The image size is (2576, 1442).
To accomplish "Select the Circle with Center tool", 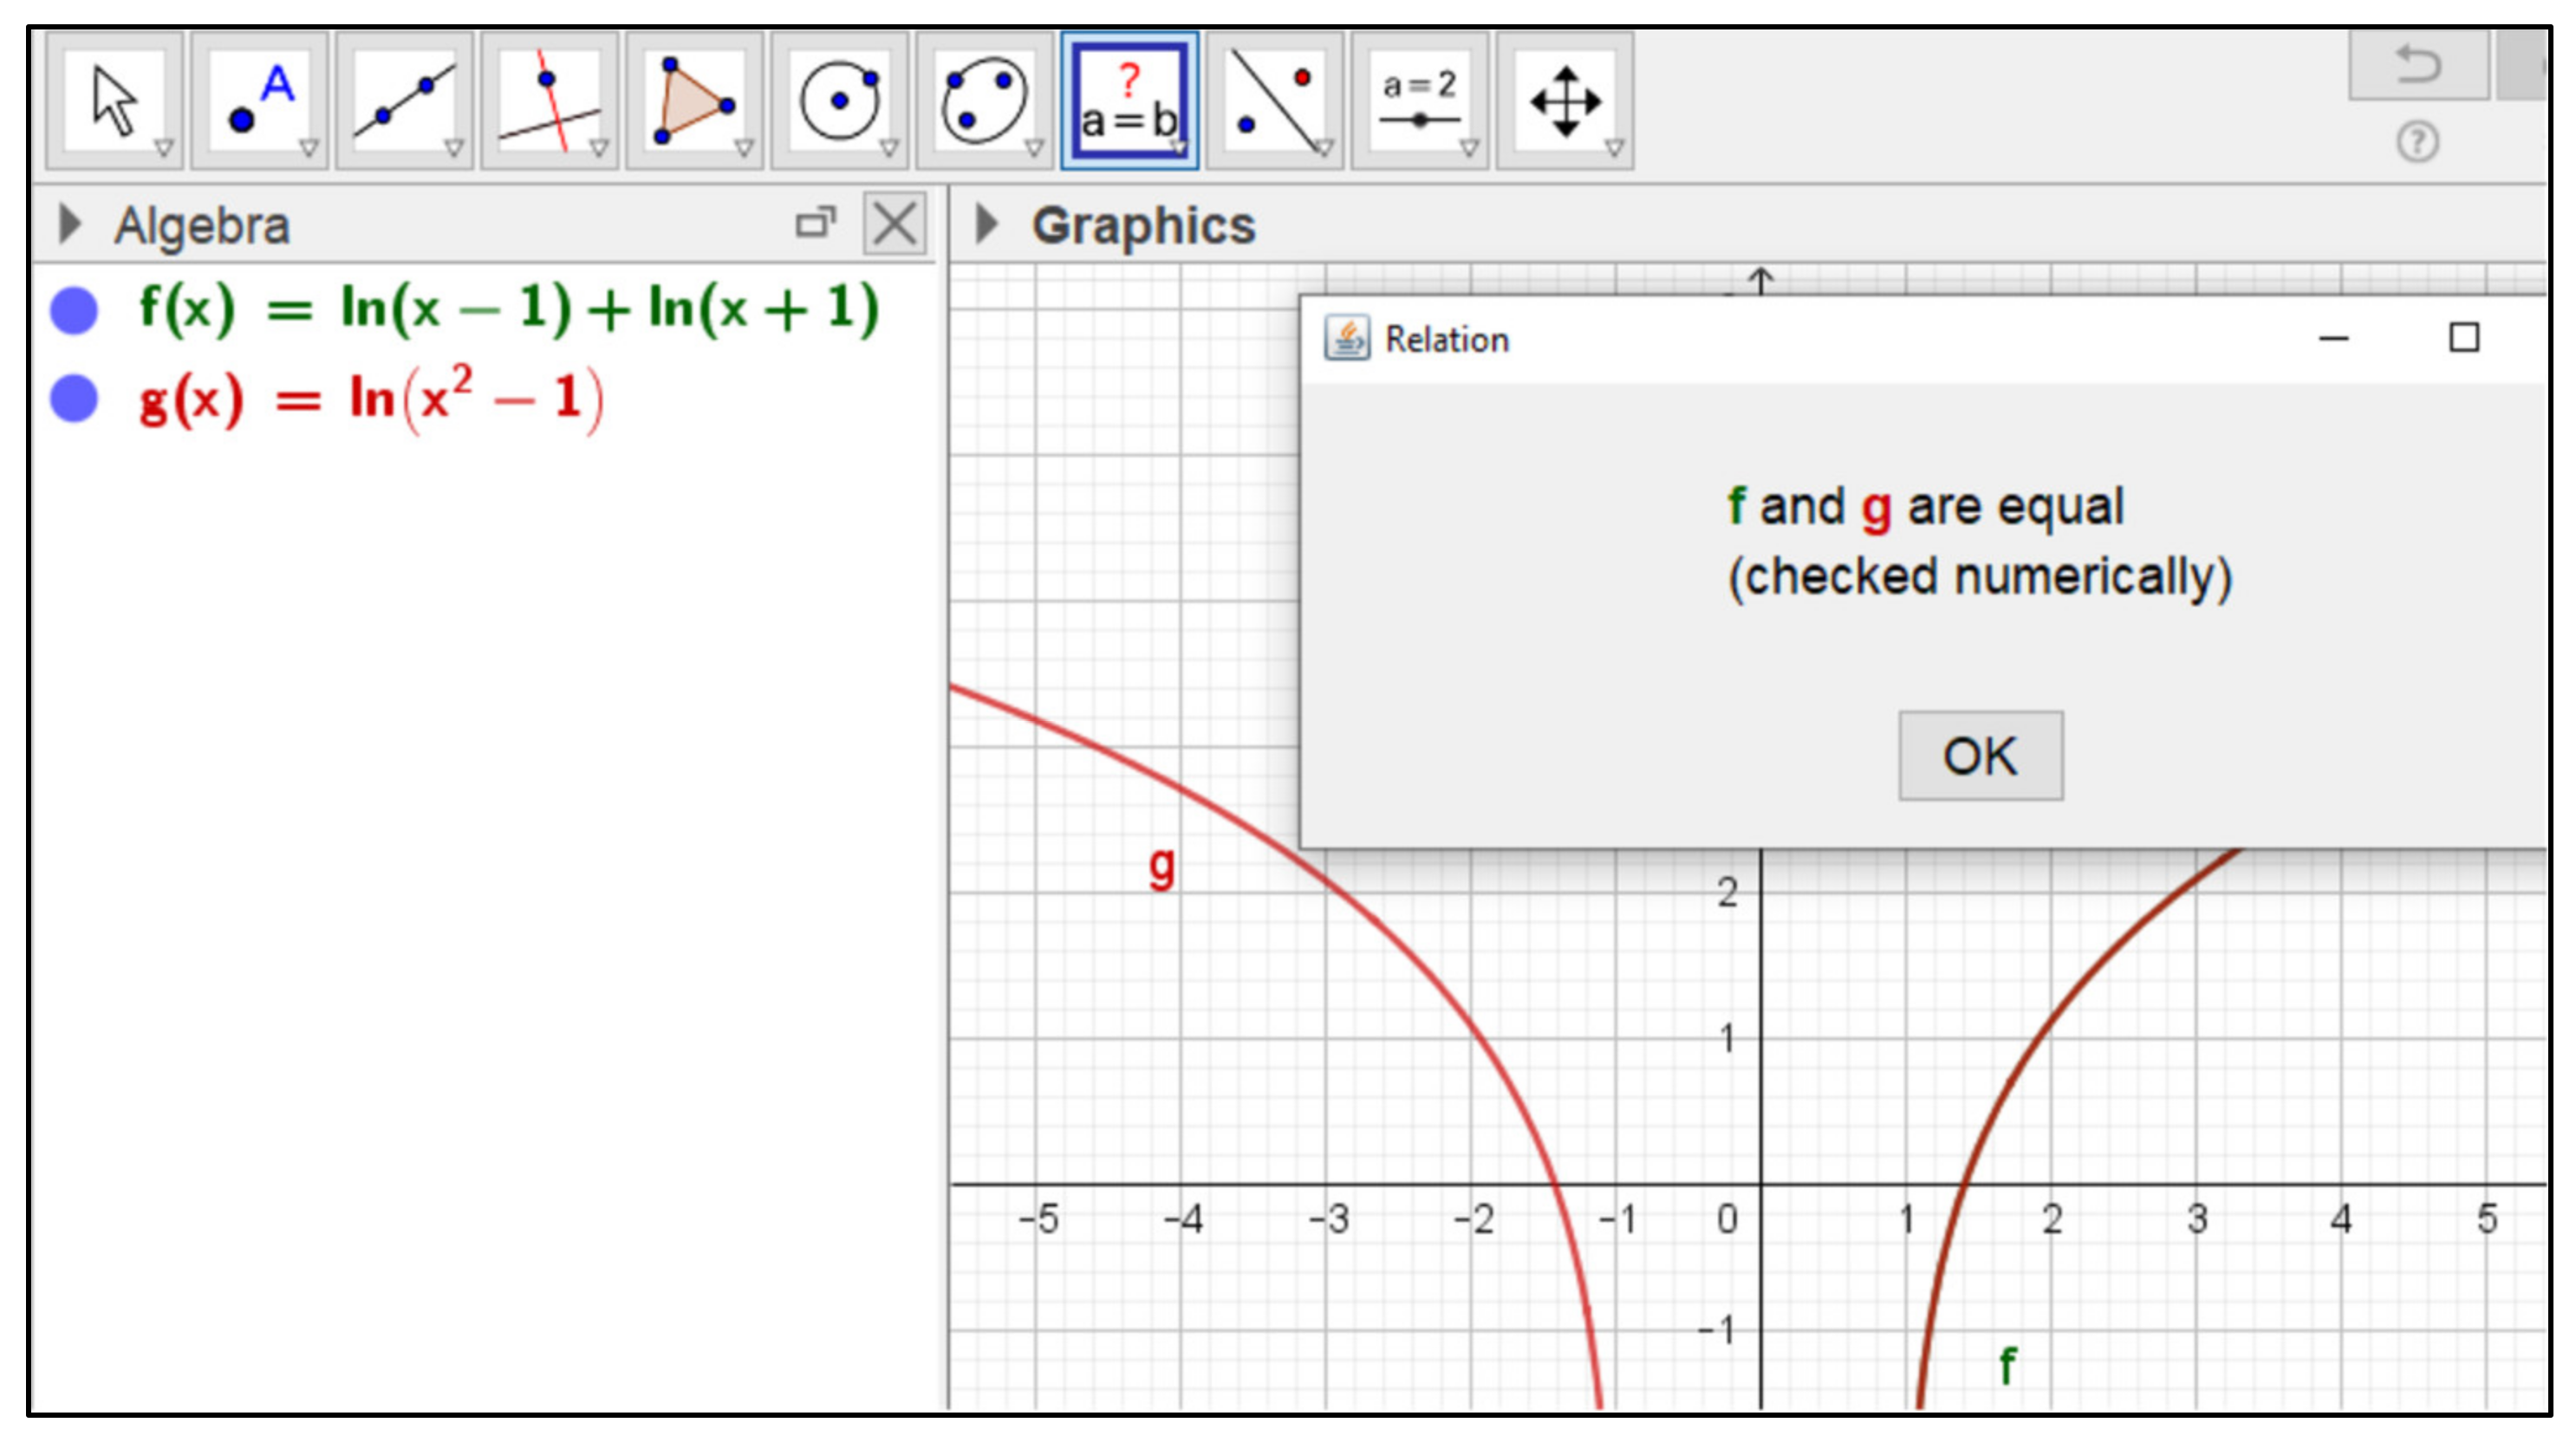I will point(839,101).
